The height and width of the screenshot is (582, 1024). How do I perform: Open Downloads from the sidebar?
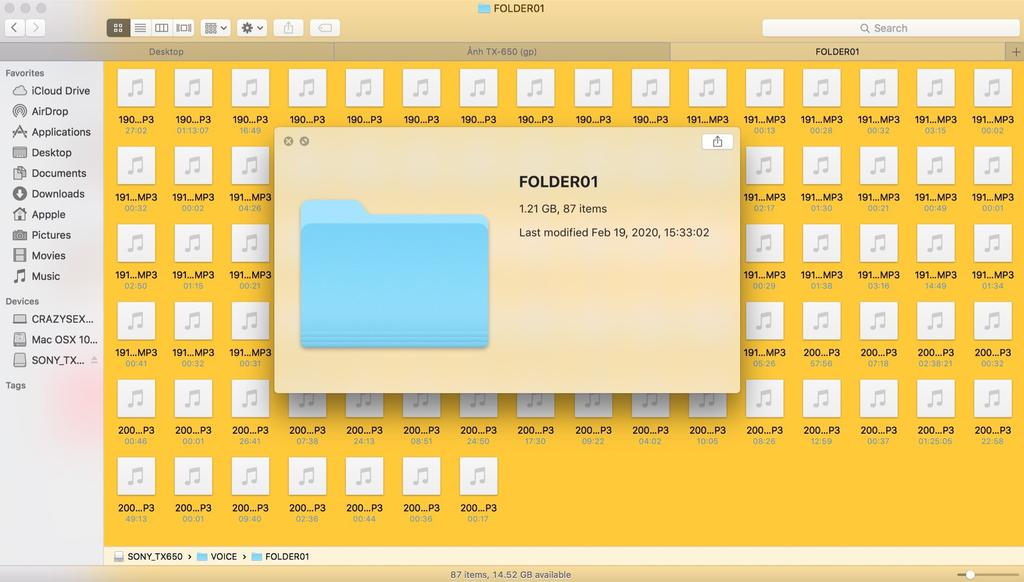tap(48, 194)
